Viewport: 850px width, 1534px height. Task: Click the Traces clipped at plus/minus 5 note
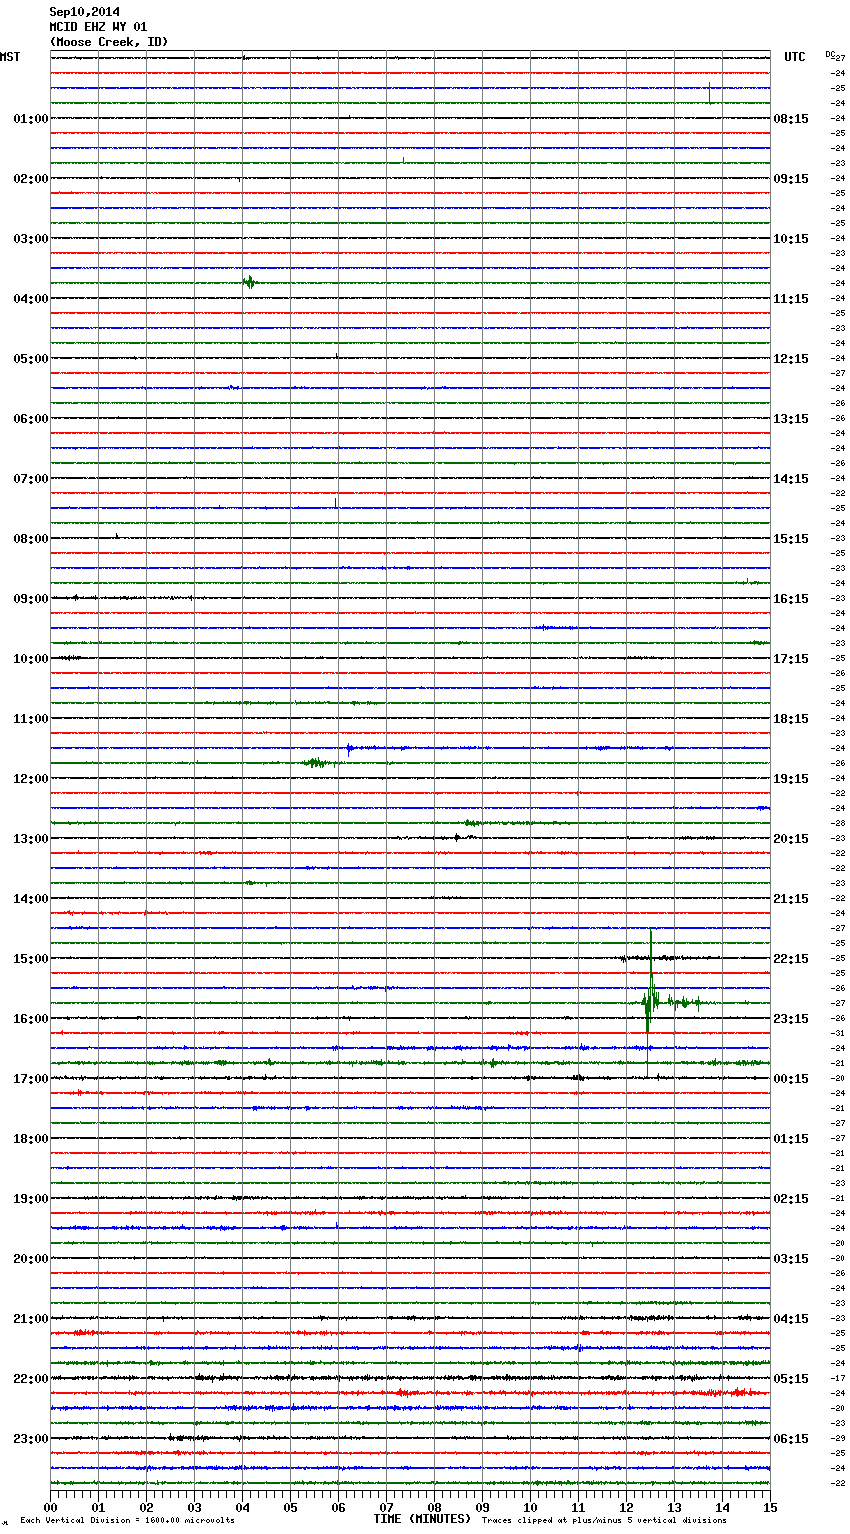click(604, 1520)
